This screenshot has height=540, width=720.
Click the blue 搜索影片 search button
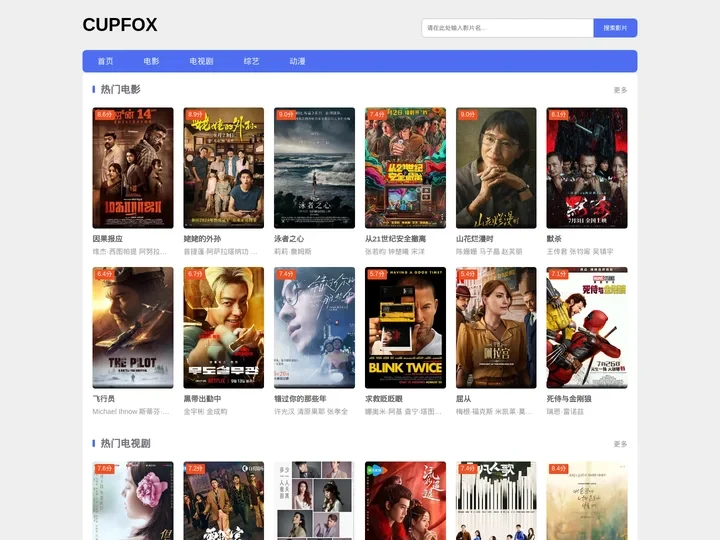(x=615, y=28)
